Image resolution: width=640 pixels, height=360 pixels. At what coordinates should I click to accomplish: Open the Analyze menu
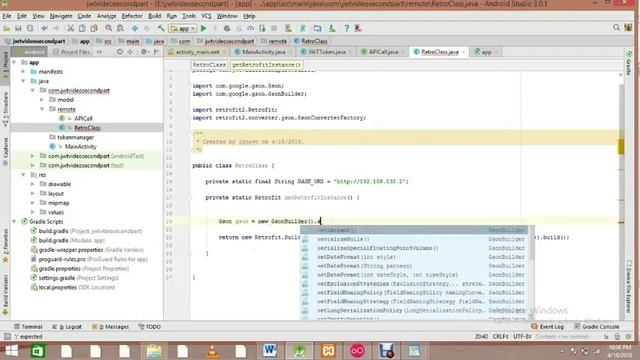click(106, 16)
